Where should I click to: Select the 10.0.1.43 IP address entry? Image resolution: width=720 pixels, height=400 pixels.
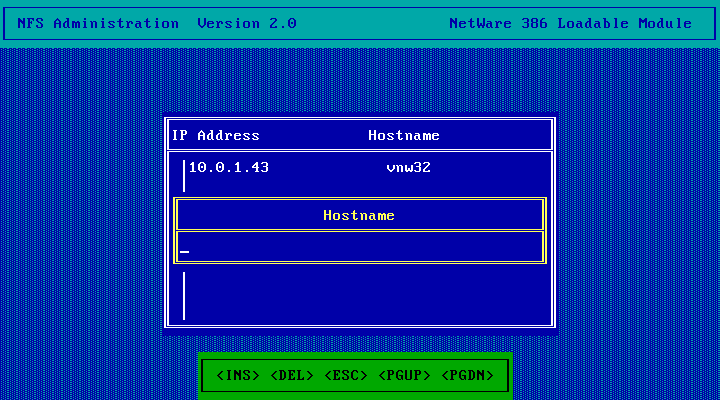229,167
